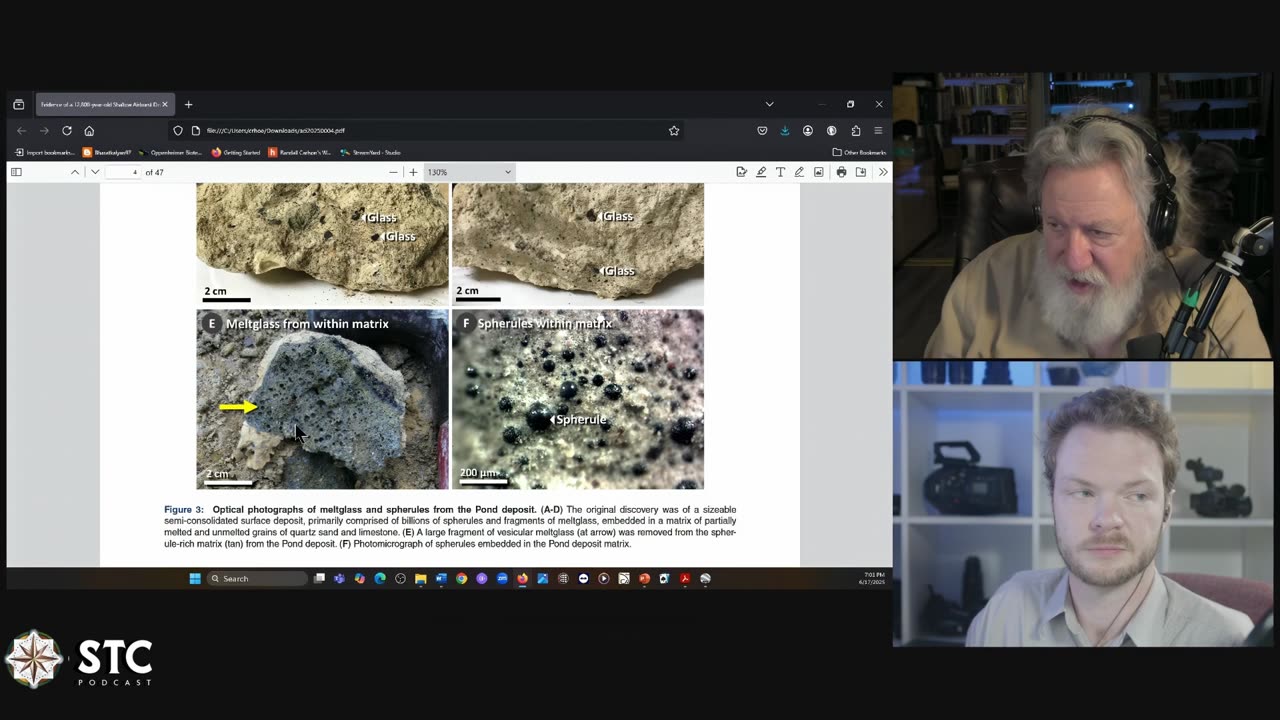Toggle the PDF add-text tool

pos(780,172)
